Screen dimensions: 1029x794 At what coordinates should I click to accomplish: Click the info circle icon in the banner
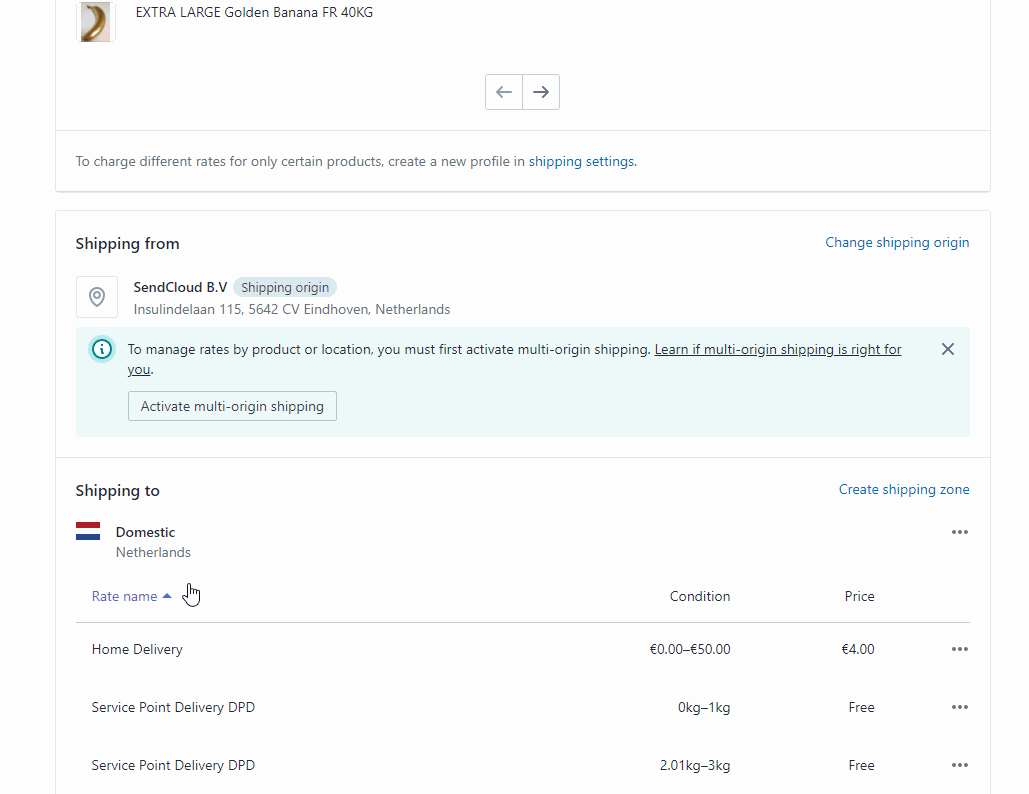pos(101,349)
